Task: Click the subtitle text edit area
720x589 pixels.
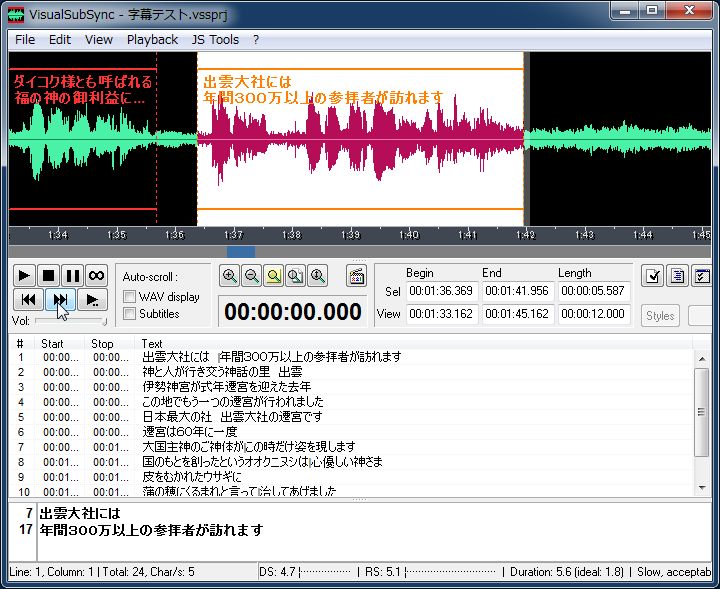Action: (374, 532)
